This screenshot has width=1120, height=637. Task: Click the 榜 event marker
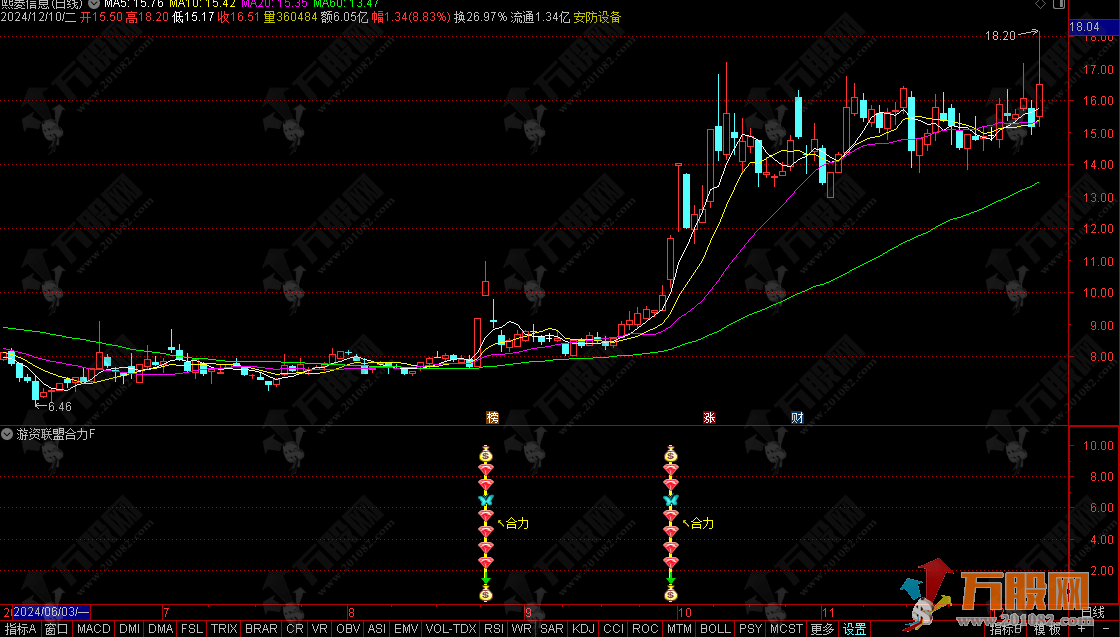tap(493, 418)
